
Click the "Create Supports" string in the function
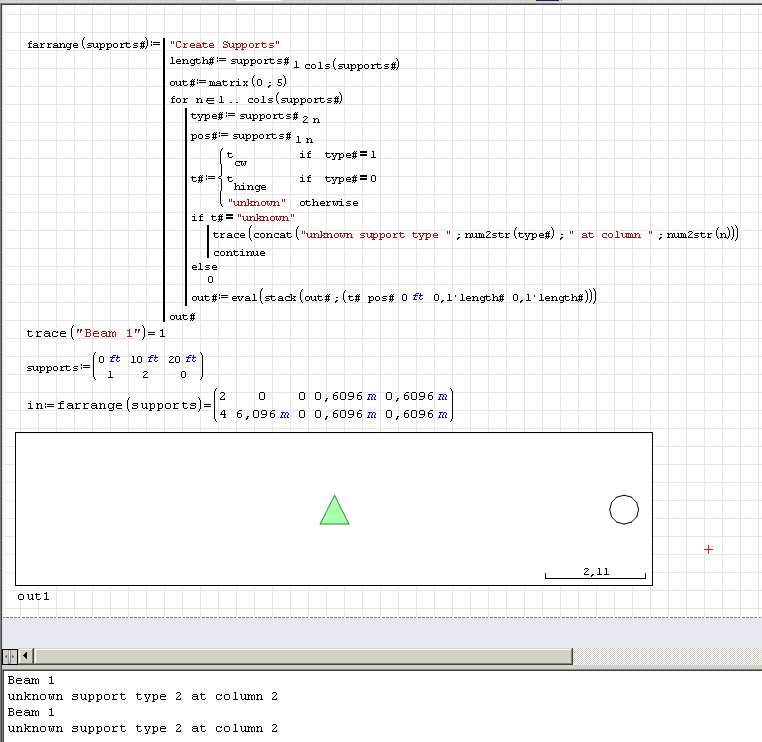(225, 45)
